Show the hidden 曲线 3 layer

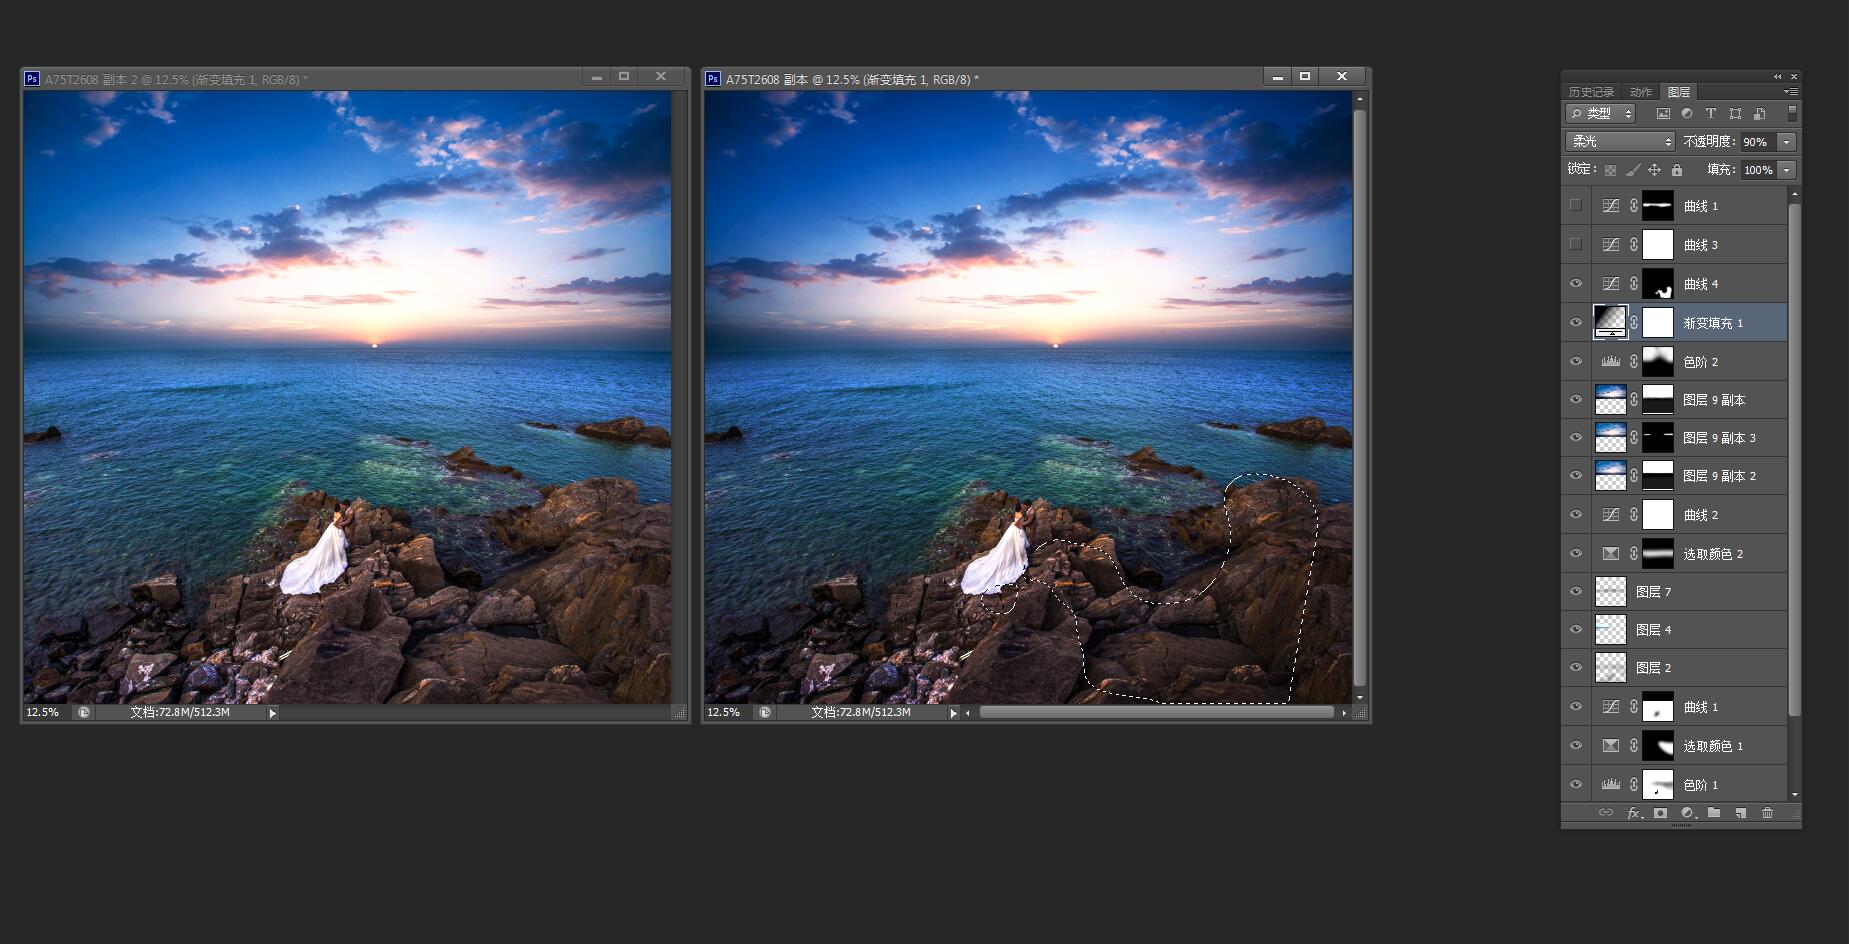1576,244
